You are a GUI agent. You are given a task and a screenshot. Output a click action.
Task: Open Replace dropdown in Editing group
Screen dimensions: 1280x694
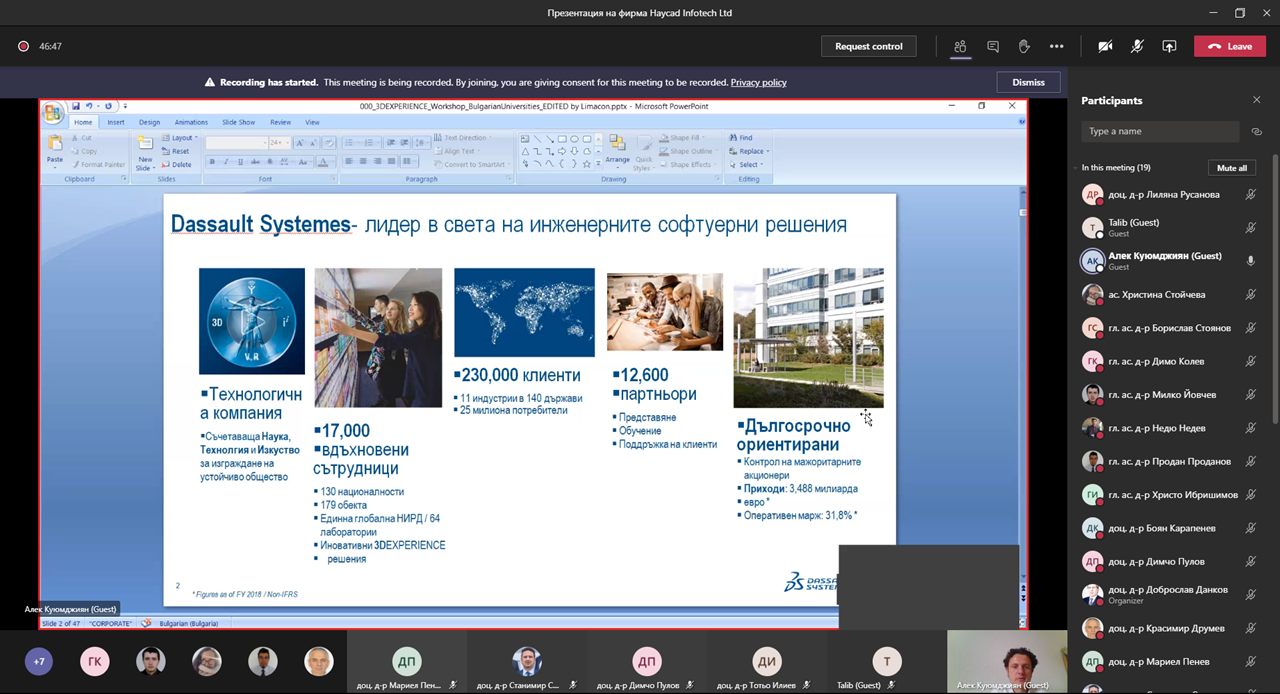click(x=748, y=151)
